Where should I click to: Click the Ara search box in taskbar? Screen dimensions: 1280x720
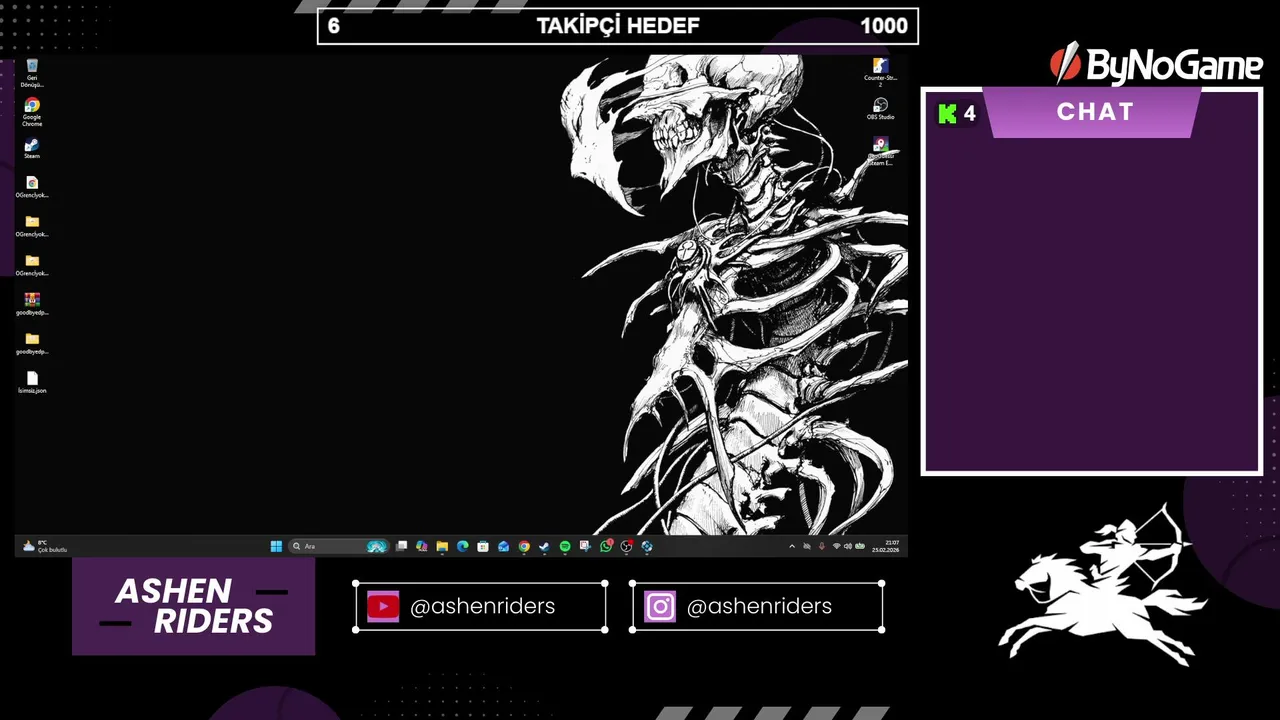[x=338, y=546]
